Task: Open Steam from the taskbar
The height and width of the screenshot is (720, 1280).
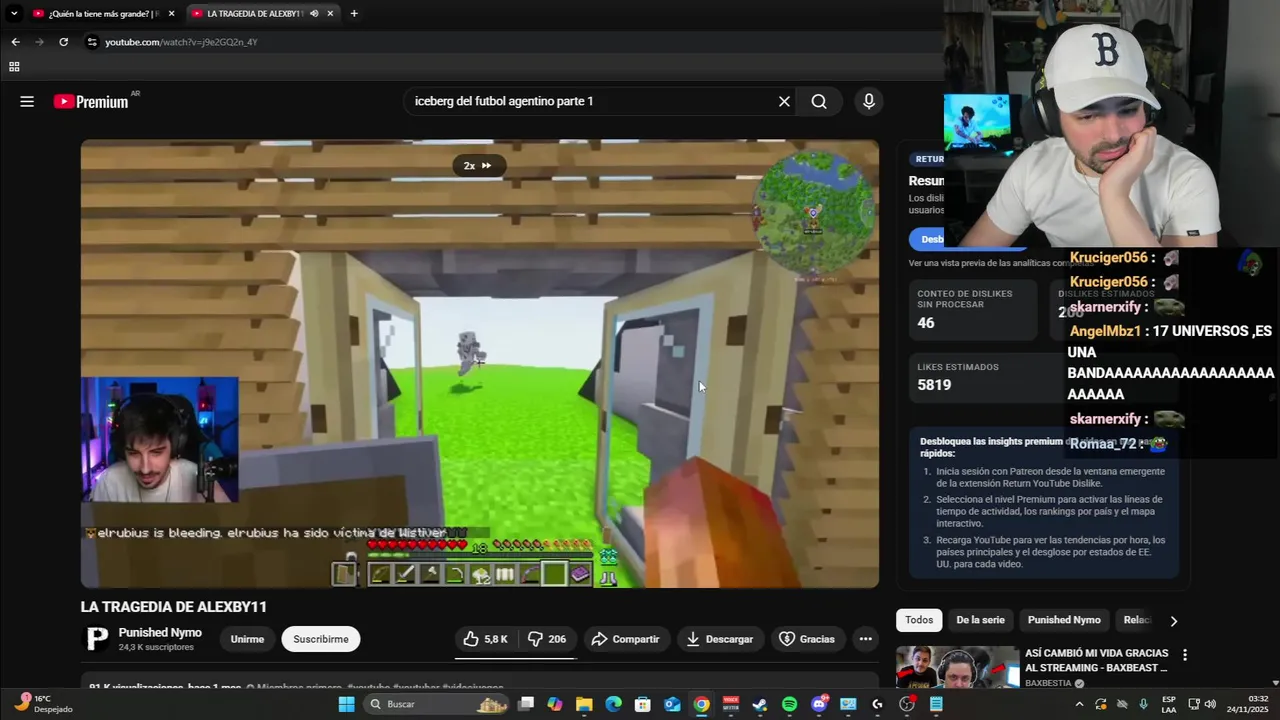Action: [760, 704]
